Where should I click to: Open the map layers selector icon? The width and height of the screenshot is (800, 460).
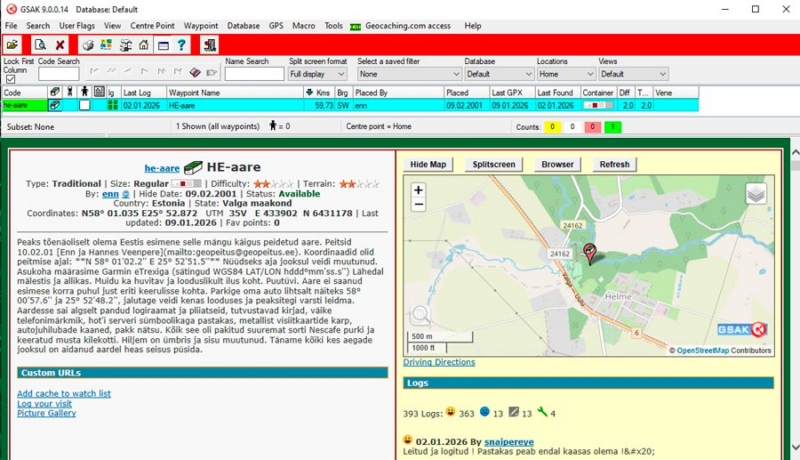point(756,194)
